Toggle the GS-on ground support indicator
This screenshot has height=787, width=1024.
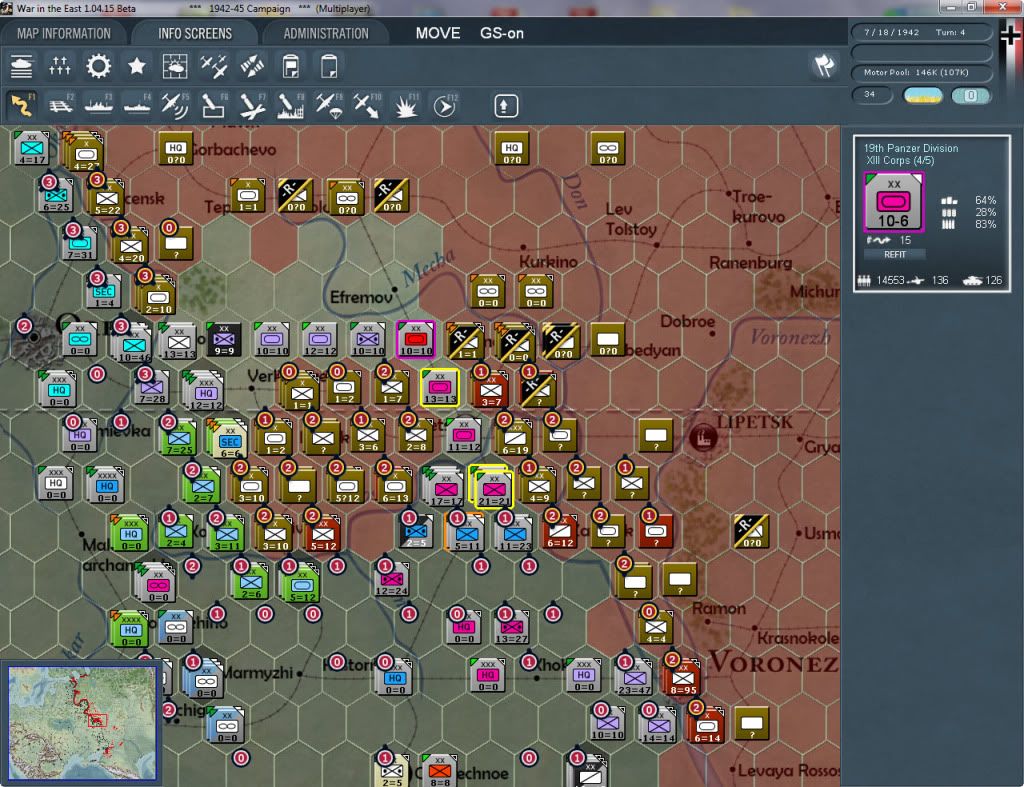click(x=502, y=33)
